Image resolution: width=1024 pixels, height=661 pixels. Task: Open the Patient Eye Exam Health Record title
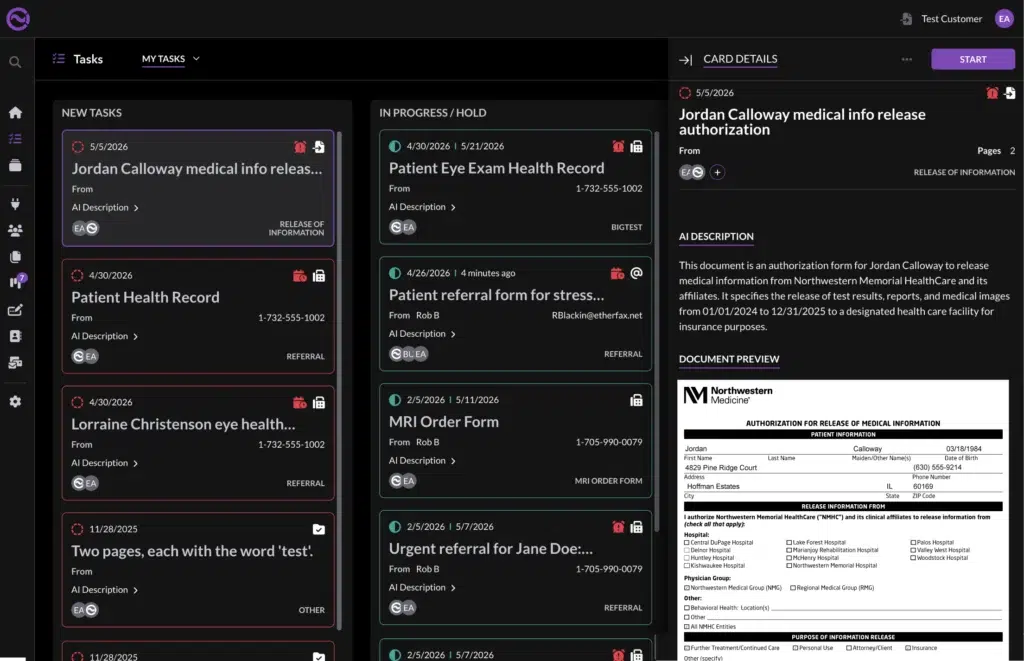coord(496,169)
